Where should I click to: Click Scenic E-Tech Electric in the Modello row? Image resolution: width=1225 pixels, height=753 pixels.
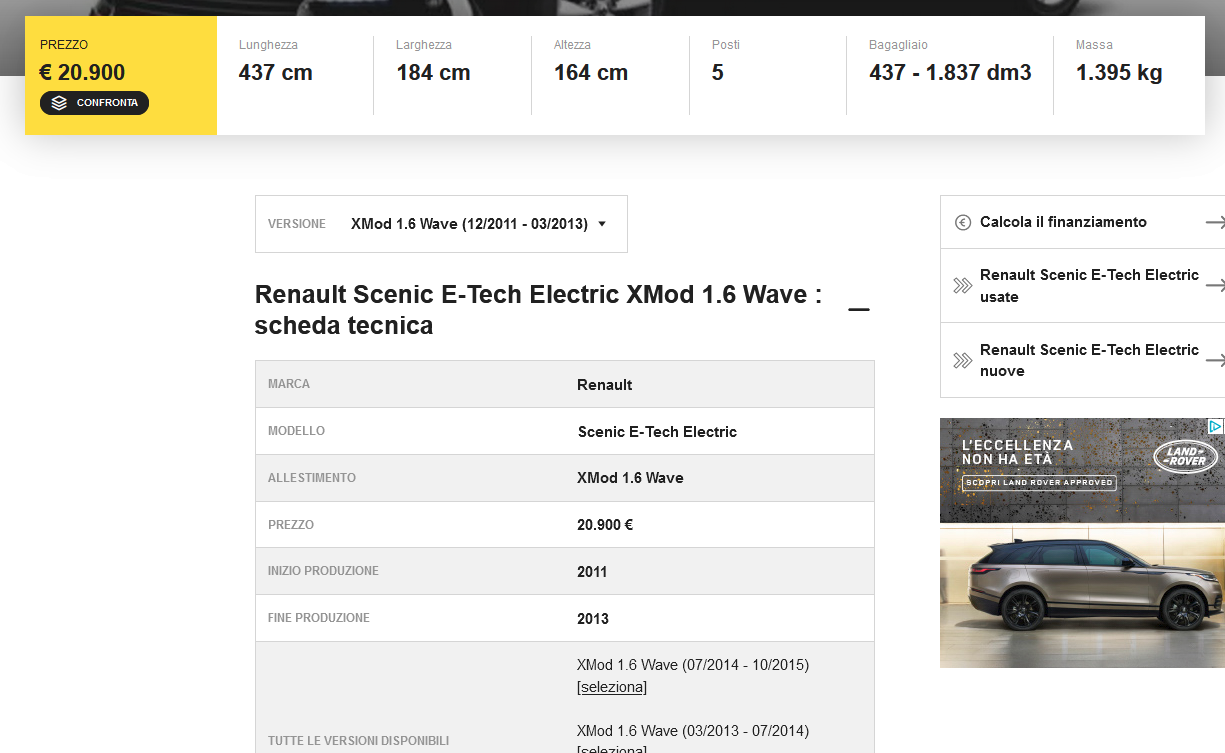coord(657,432)
